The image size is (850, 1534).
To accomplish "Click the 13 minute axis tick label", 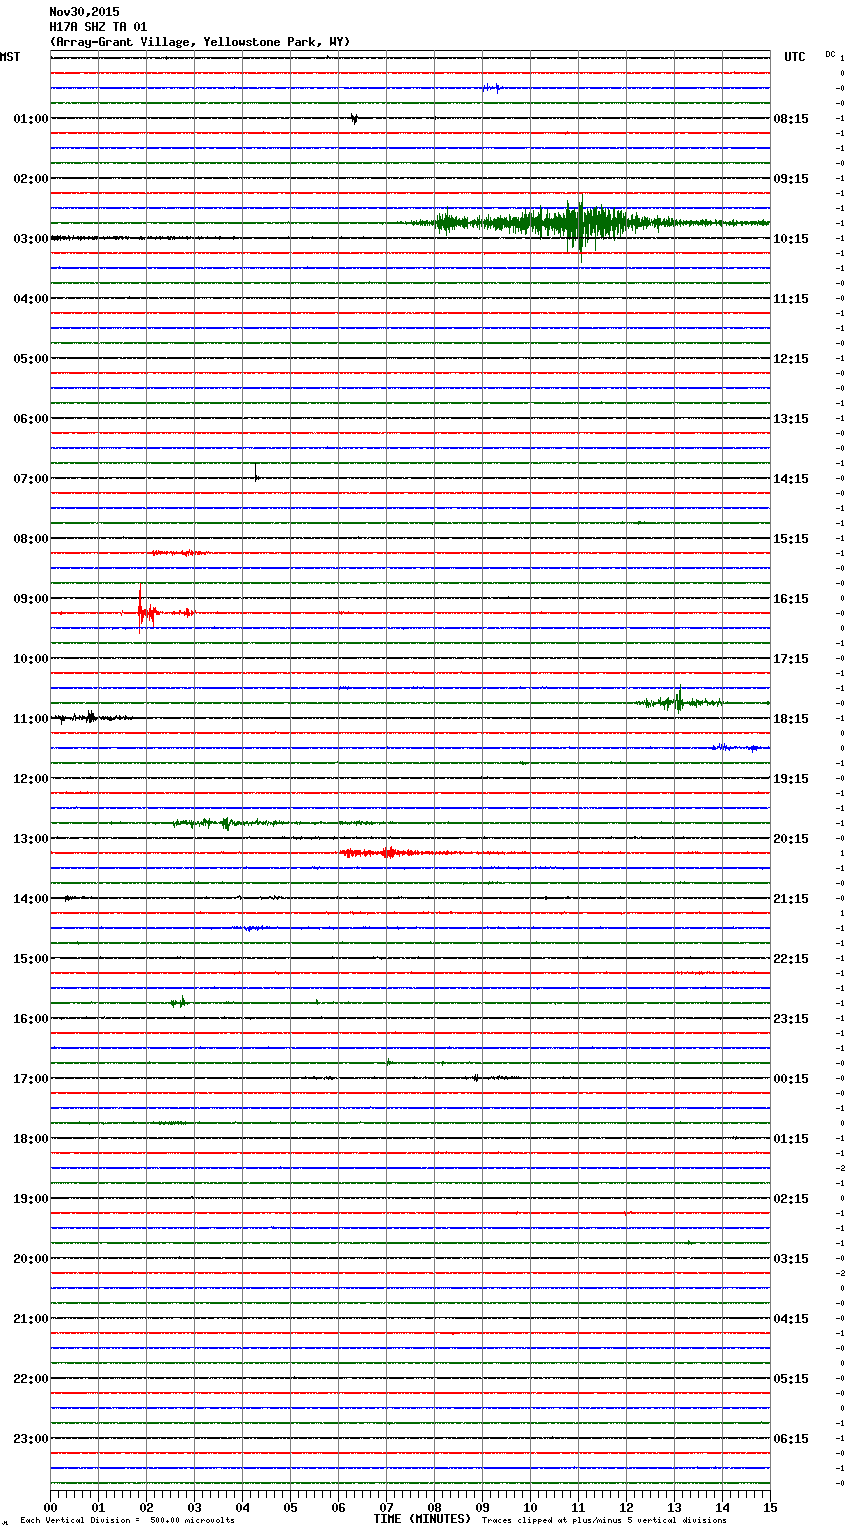I will point(674,1507).
